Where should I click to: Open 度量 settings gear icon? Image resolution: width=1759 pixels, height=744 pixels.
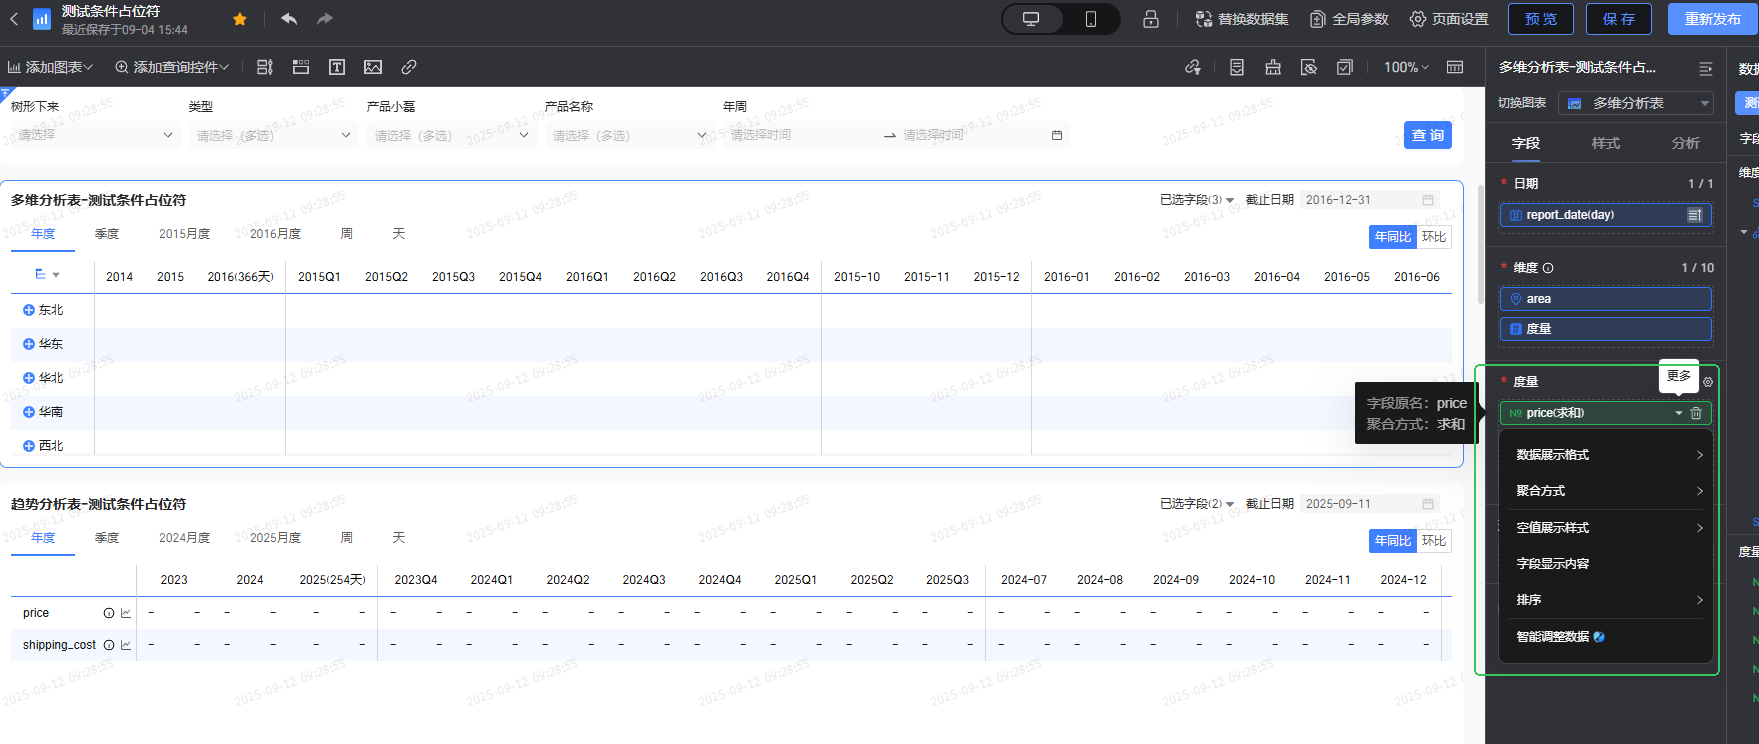pos(1708,382)
